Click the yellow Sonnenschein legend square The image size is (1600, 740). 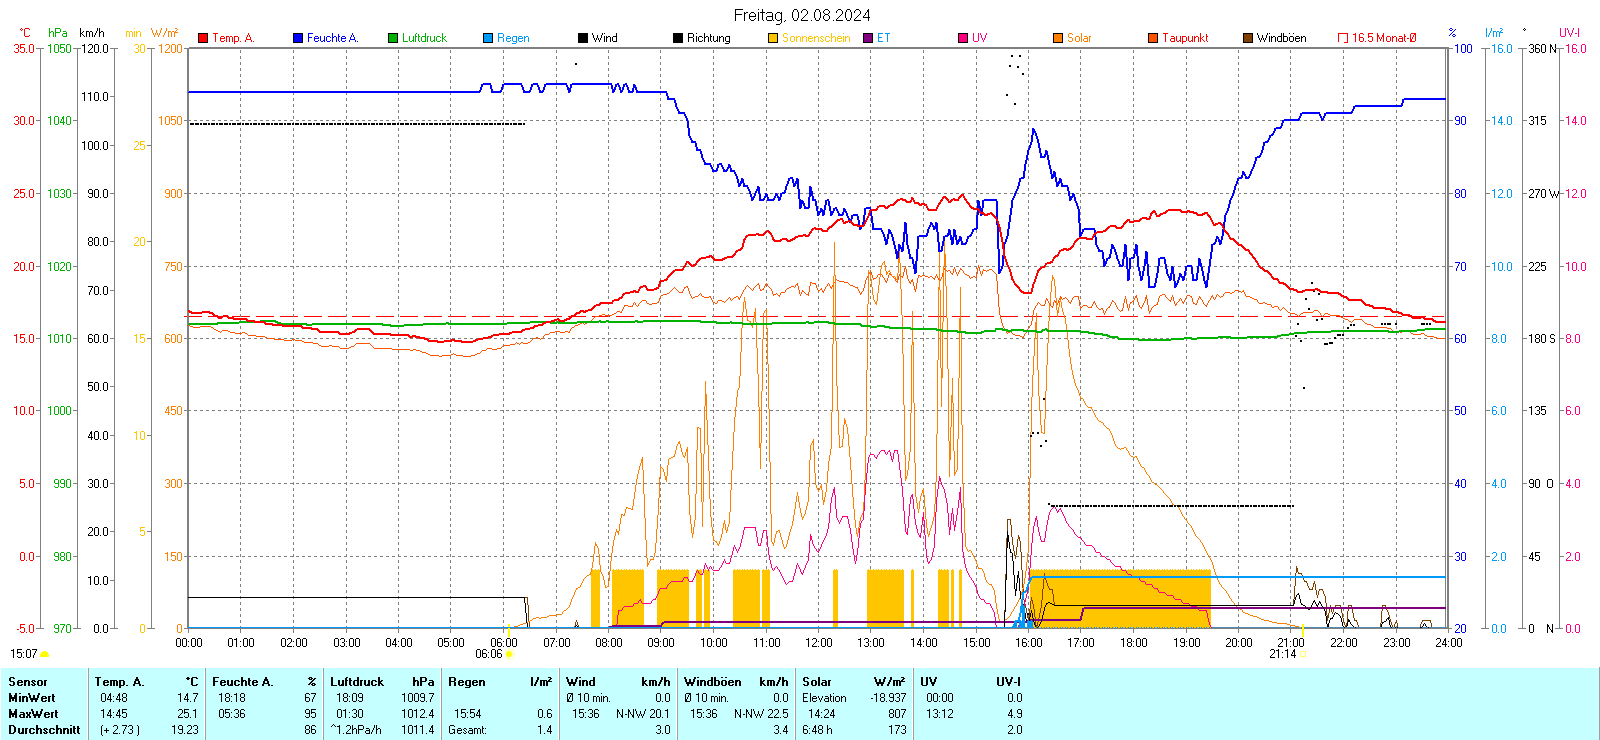point(773,38)
